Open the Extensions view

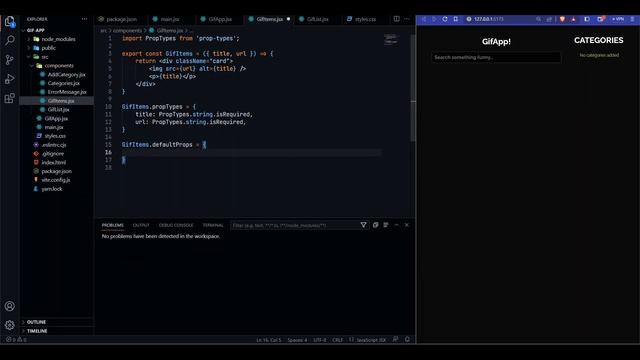pos(10,98)
